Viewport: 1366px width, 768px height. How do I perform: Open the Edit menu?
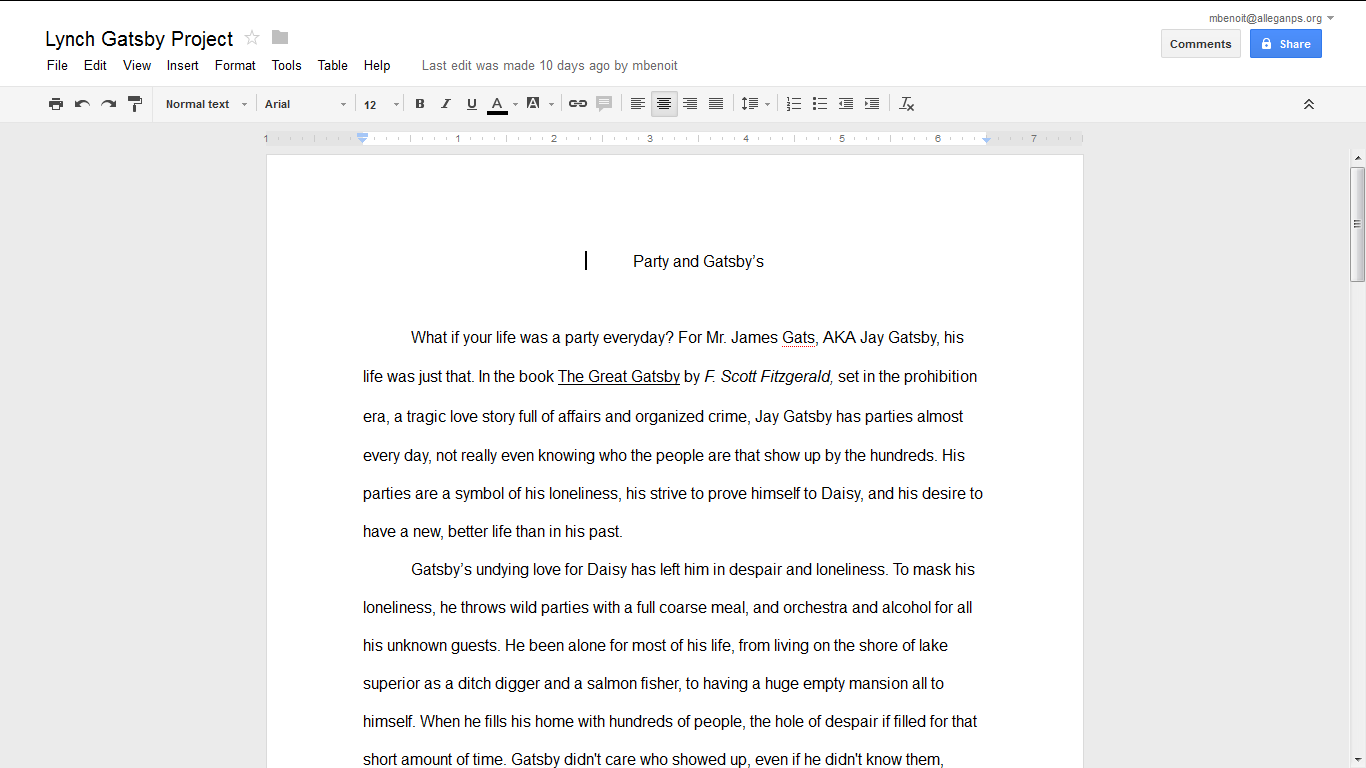click(x=95, y=65)
